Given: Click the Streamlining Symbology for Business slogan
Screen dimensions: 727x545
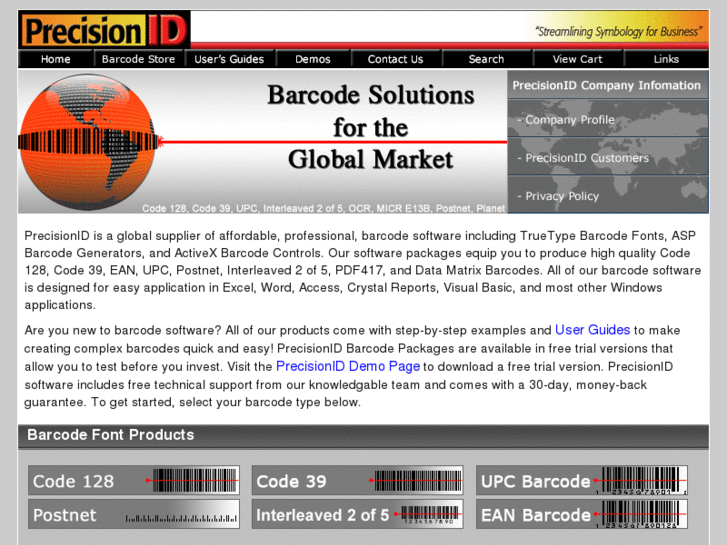Looking at the screenshot, I should [x=619, y=32].
